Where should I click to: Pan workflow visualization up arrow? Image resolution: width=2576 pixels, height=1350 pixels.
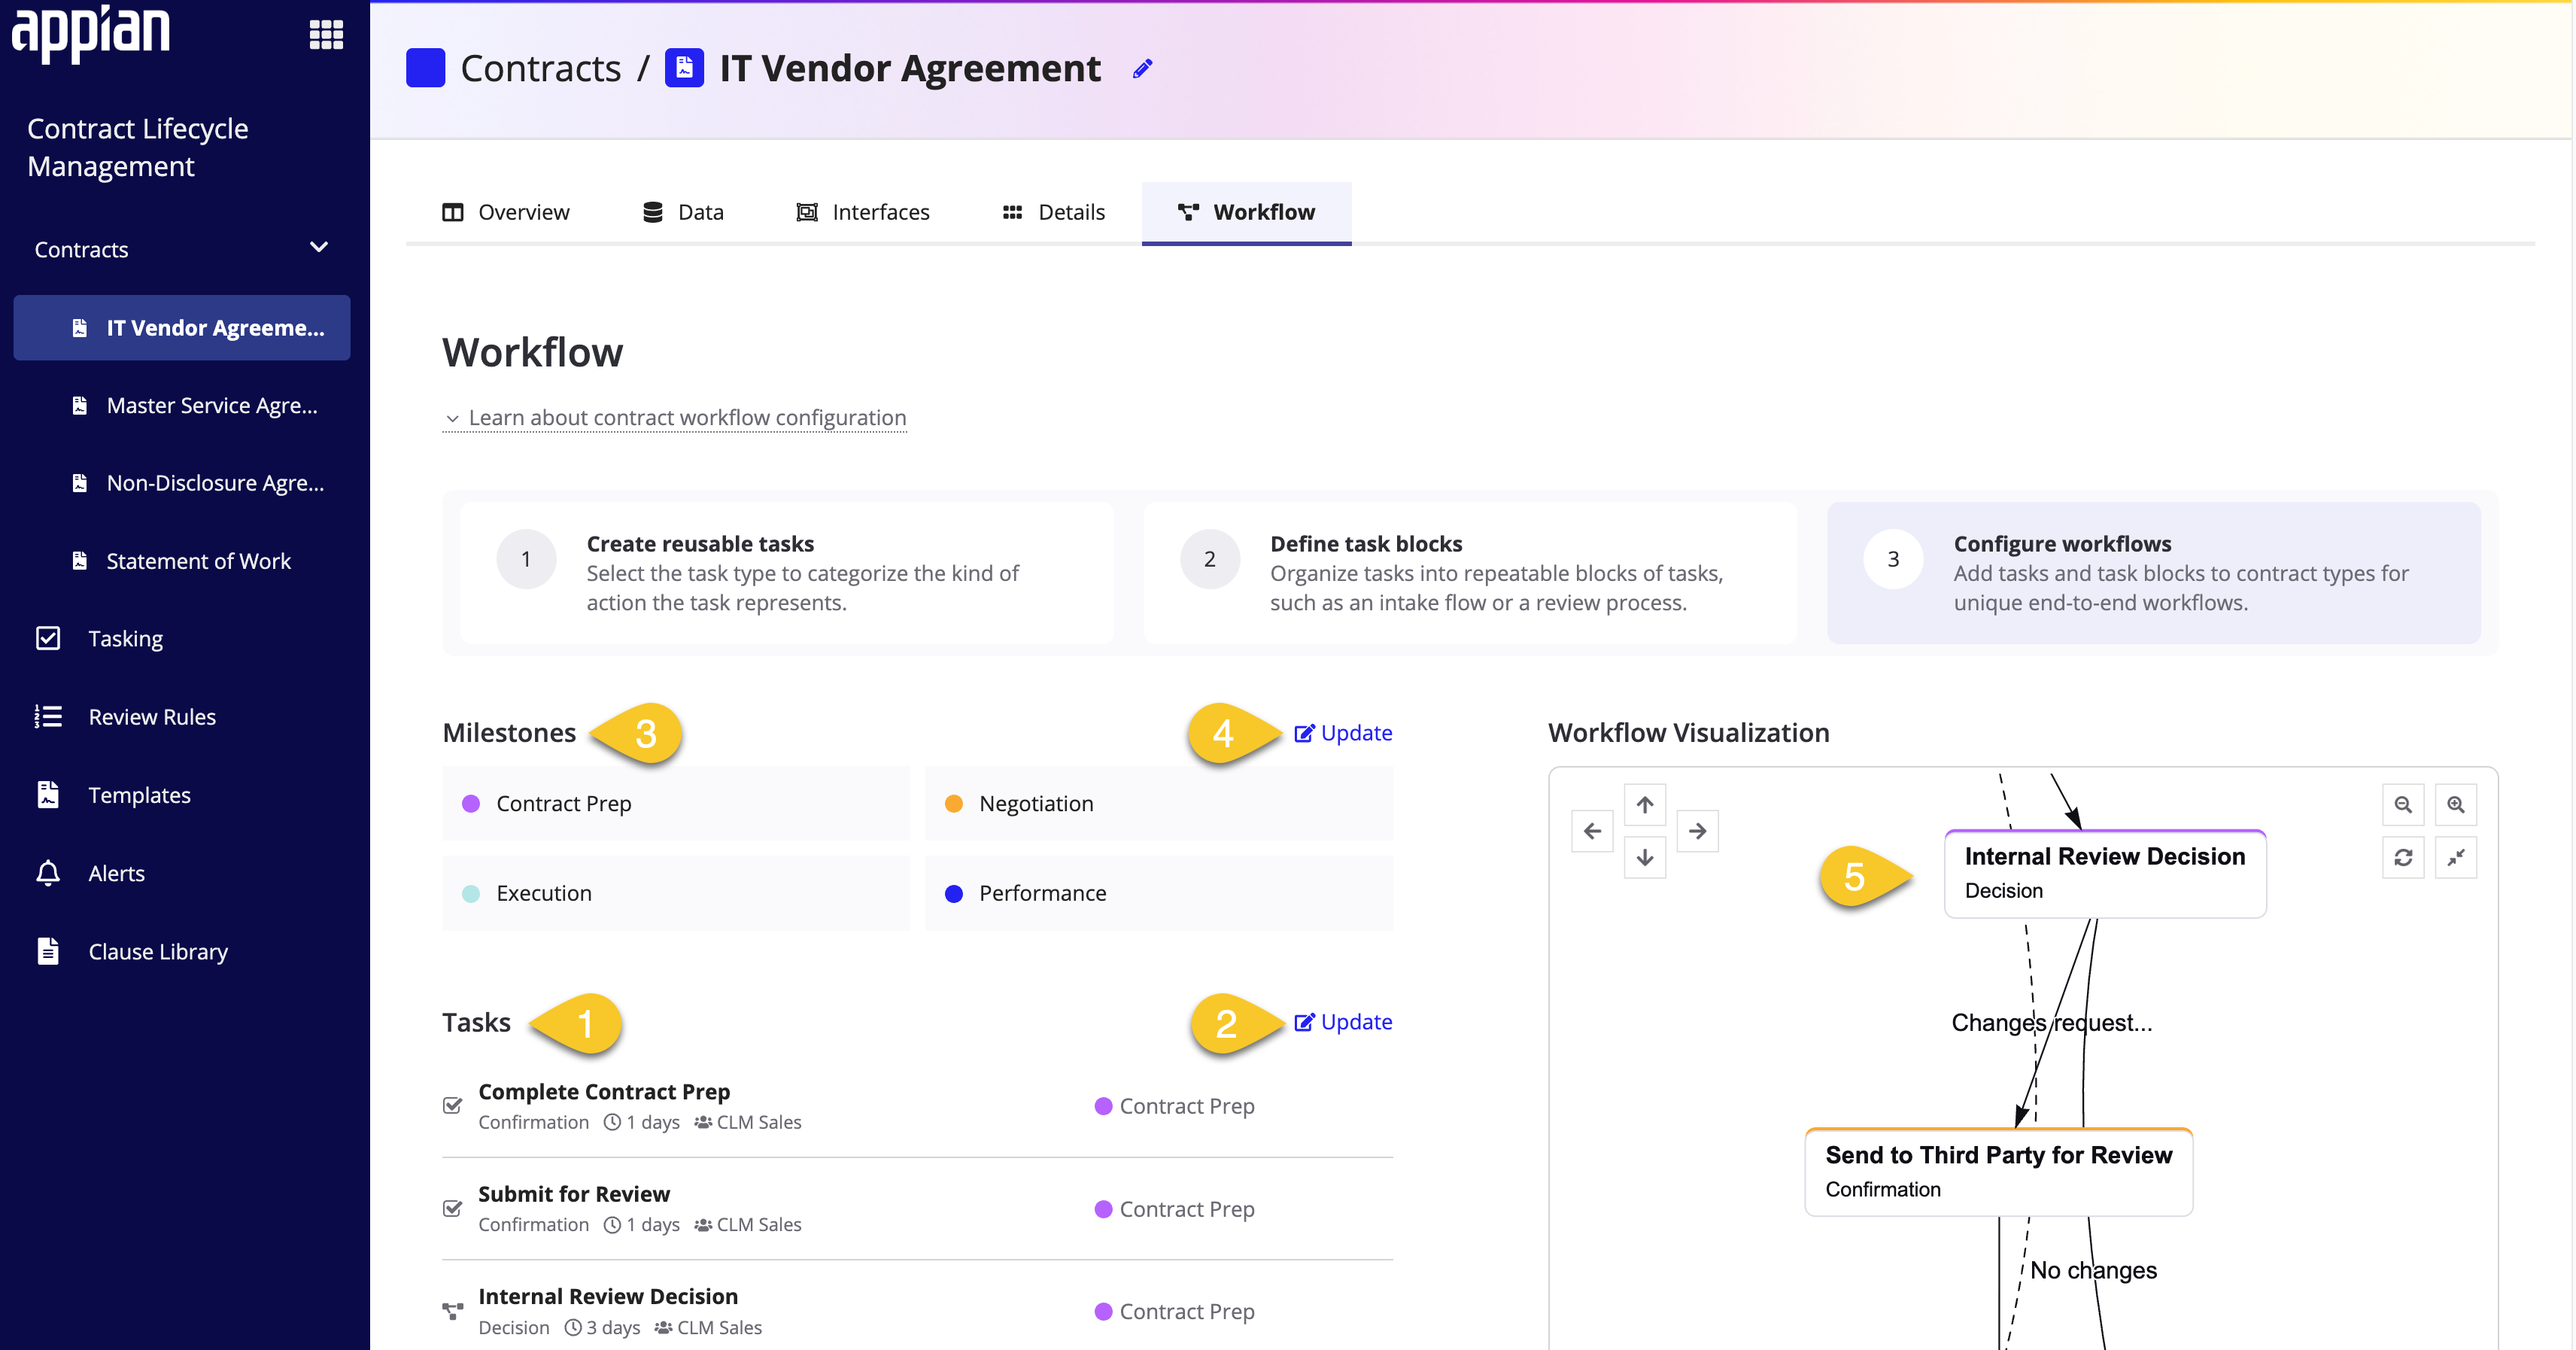(1645, 804)
